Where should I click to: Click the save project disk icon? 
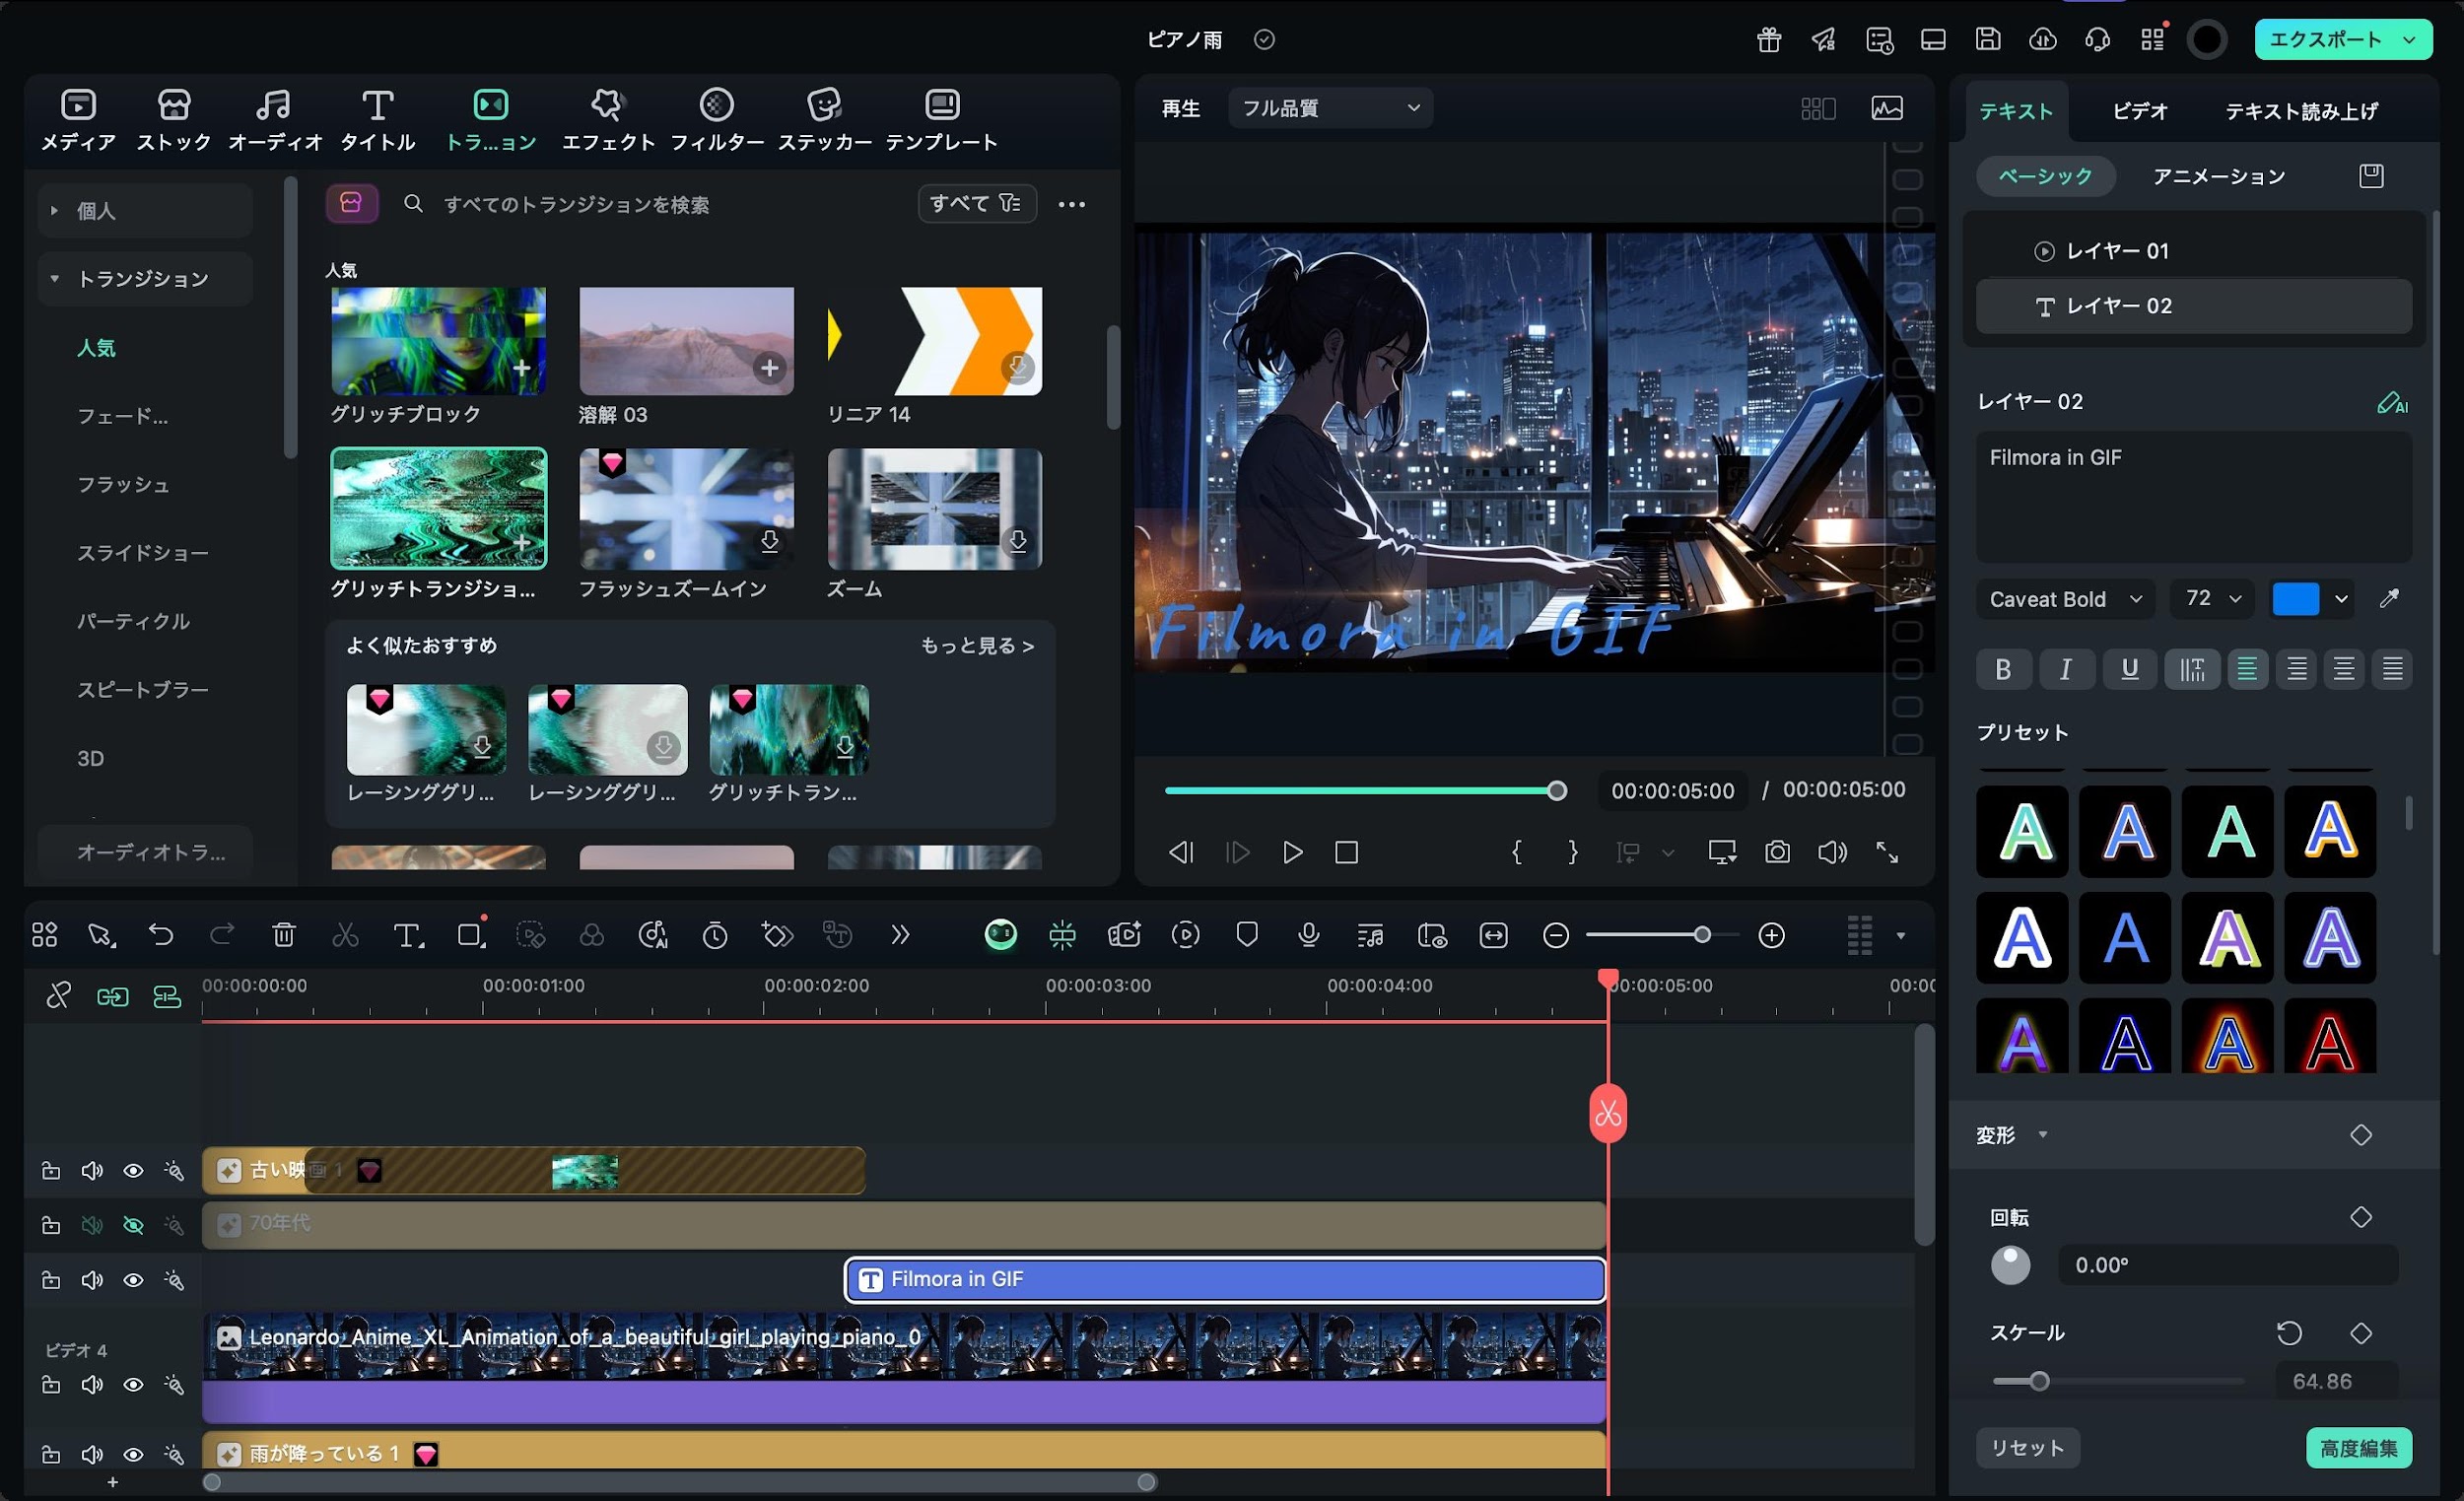[x=1988, y=39]
